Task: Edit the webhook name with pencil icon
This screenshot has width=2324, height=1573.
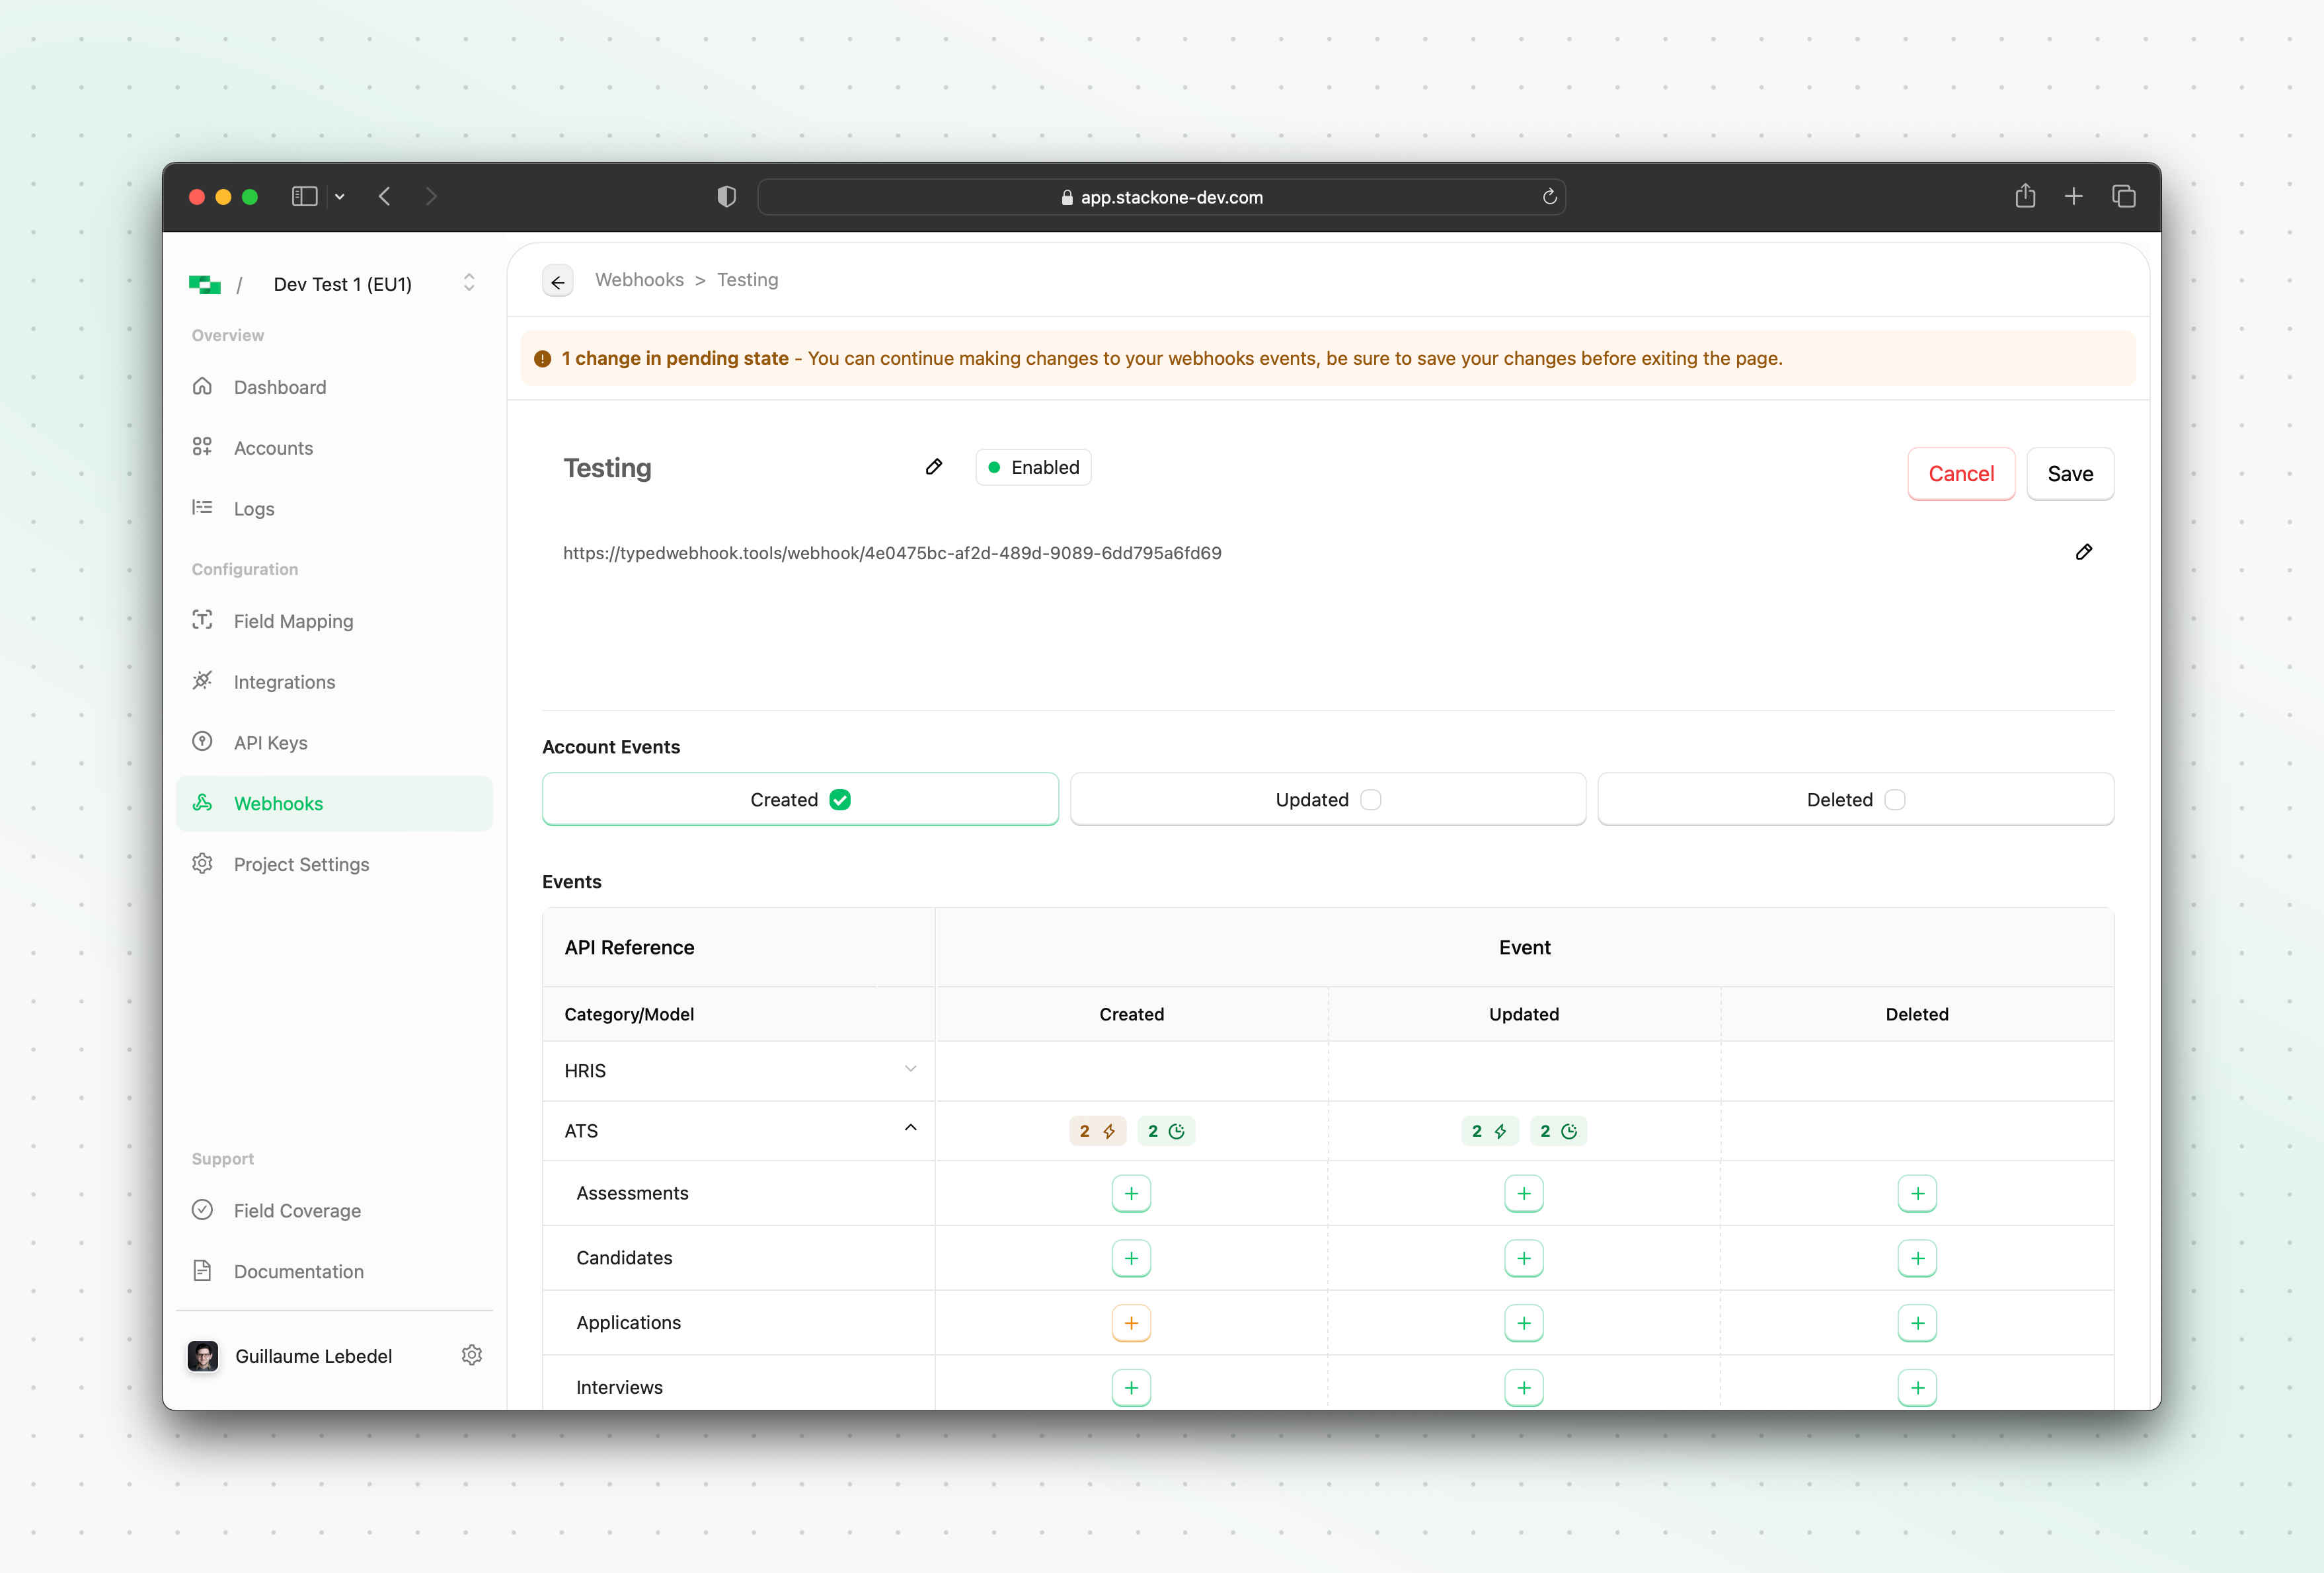Action: click(x=933, y=467)
